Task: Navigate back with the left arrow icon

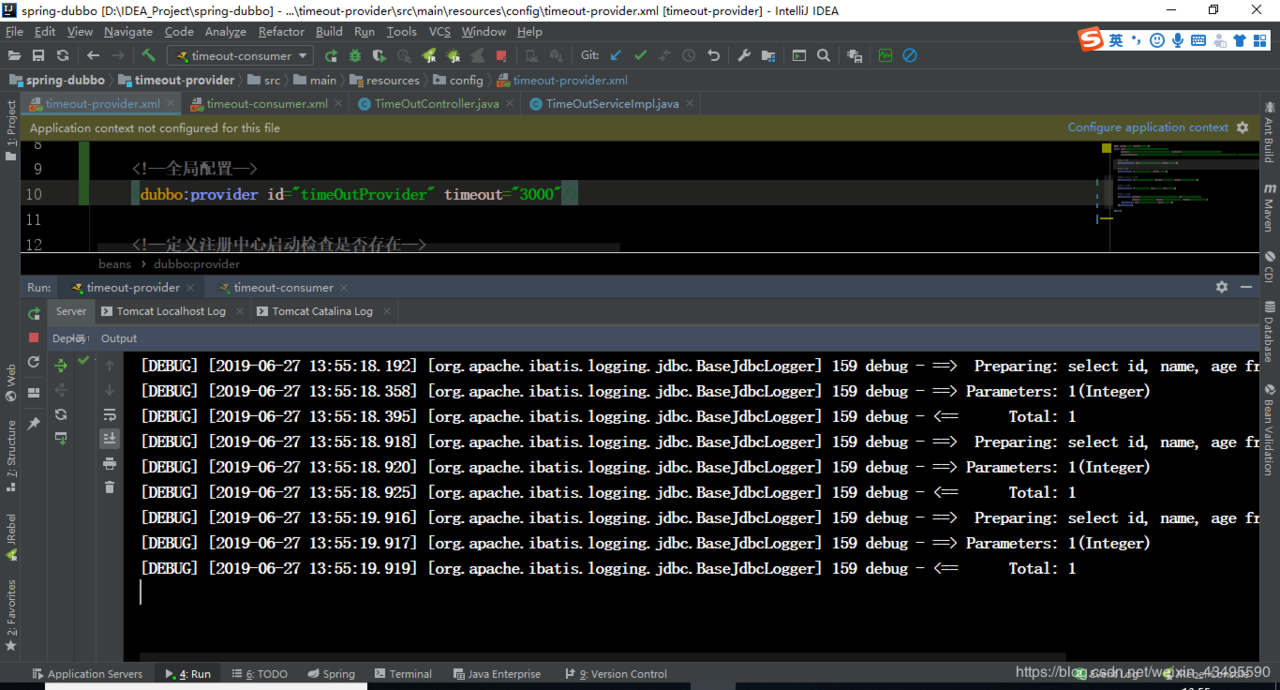Action: pos(93,56)
